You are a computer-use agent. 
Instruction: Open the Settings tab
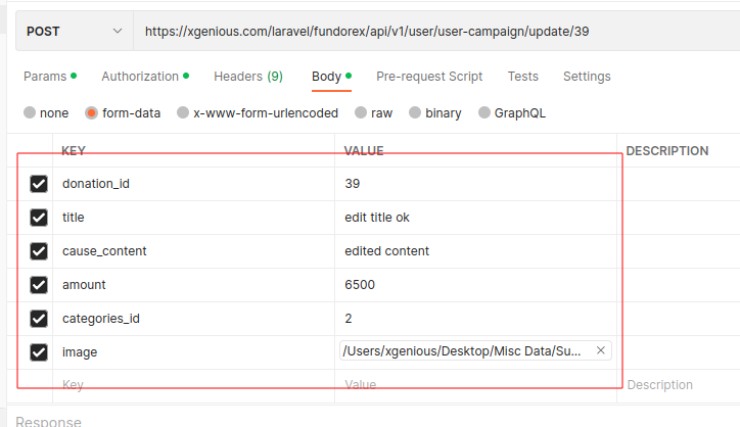pos(586,76)
